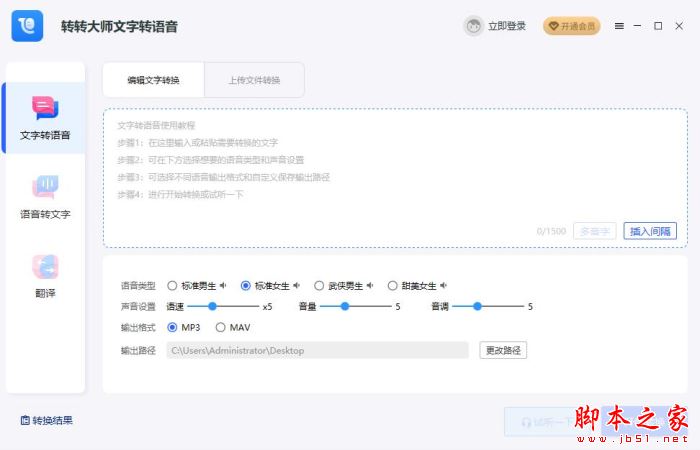The image size is (700, 450).
Task: Select the 标准女生 voice radio button
Action: pos(246,285)
